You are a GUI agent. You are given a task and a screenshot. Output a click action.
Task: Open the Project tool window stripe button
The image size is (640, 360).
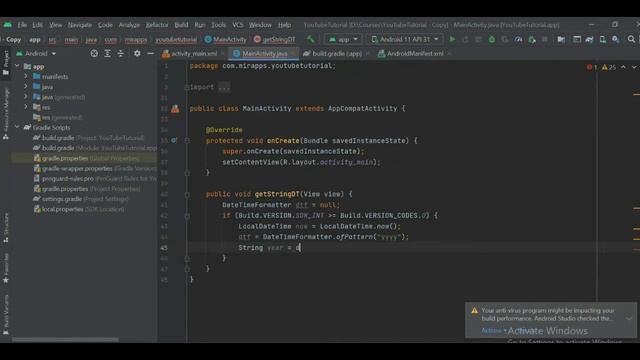[6, 63]
